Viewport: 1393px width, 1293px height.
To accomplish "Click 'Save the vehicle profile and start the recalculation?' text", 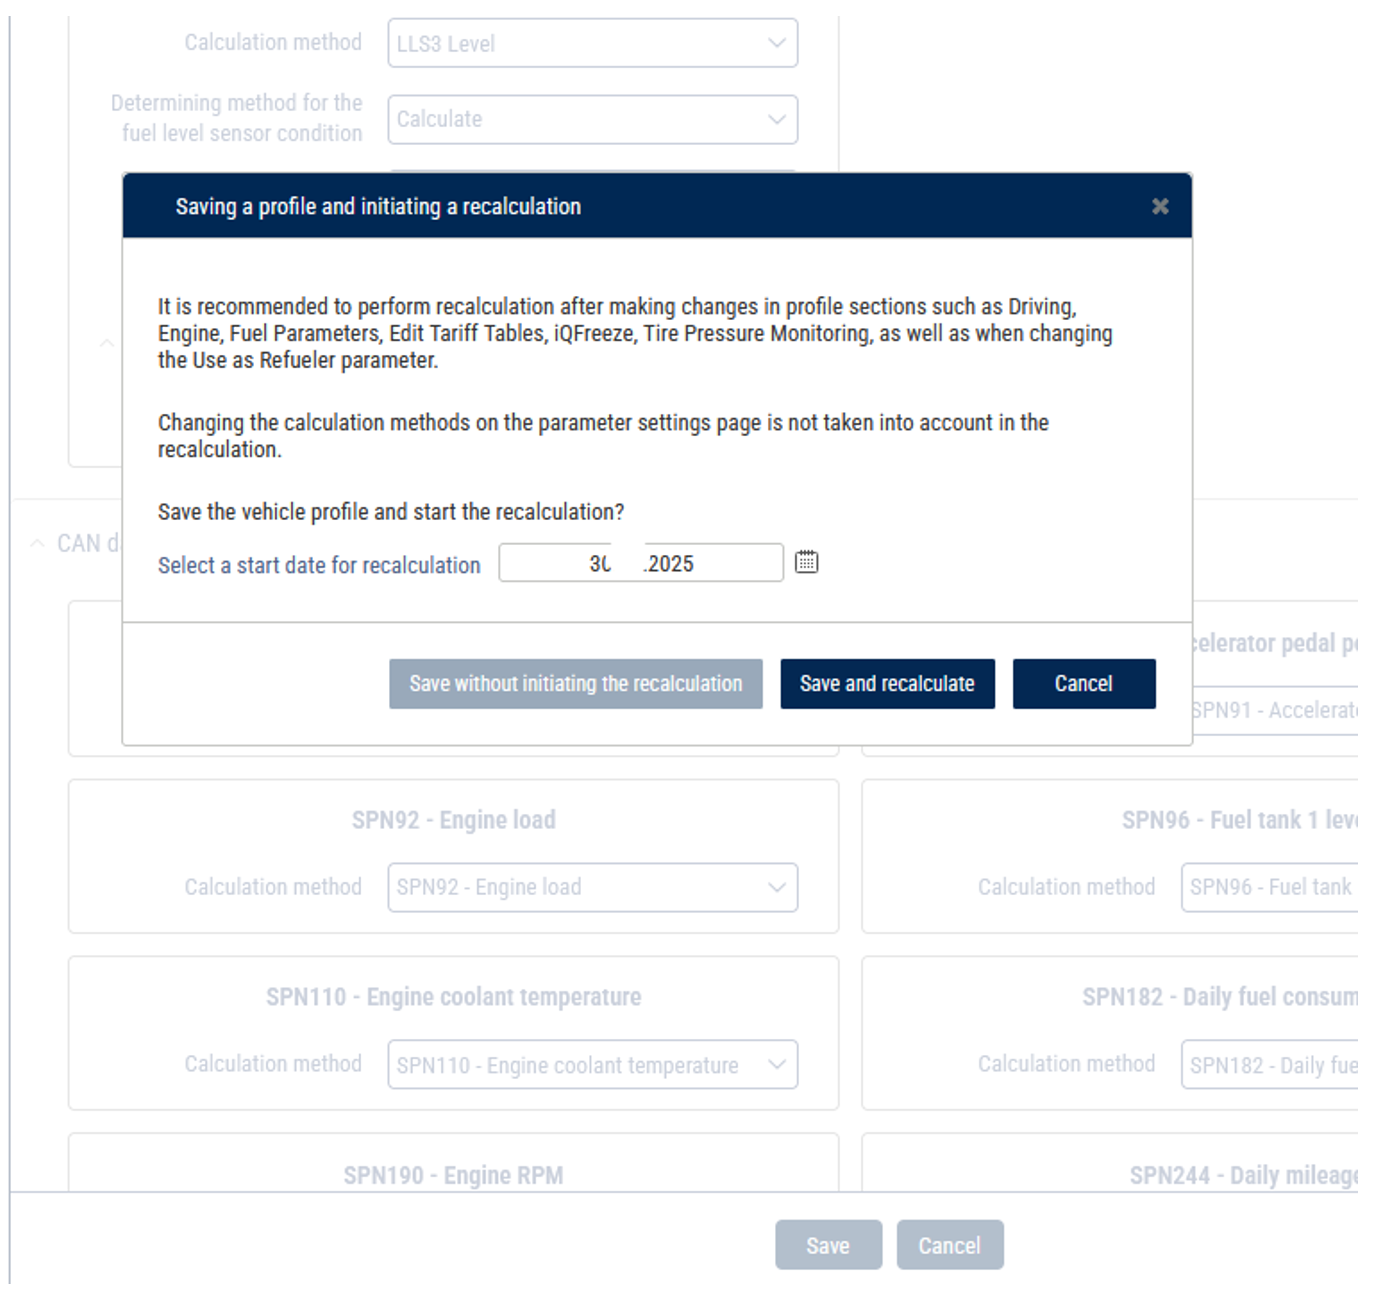I will (391, 512).
